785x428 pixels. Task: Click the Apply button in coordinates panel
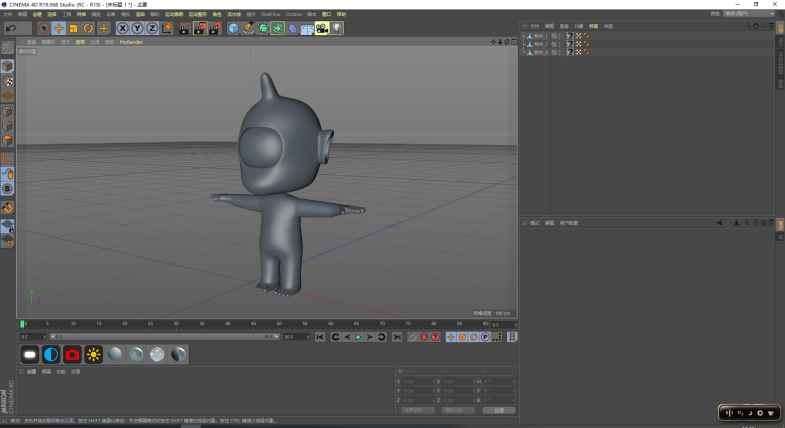coord(498,410)
